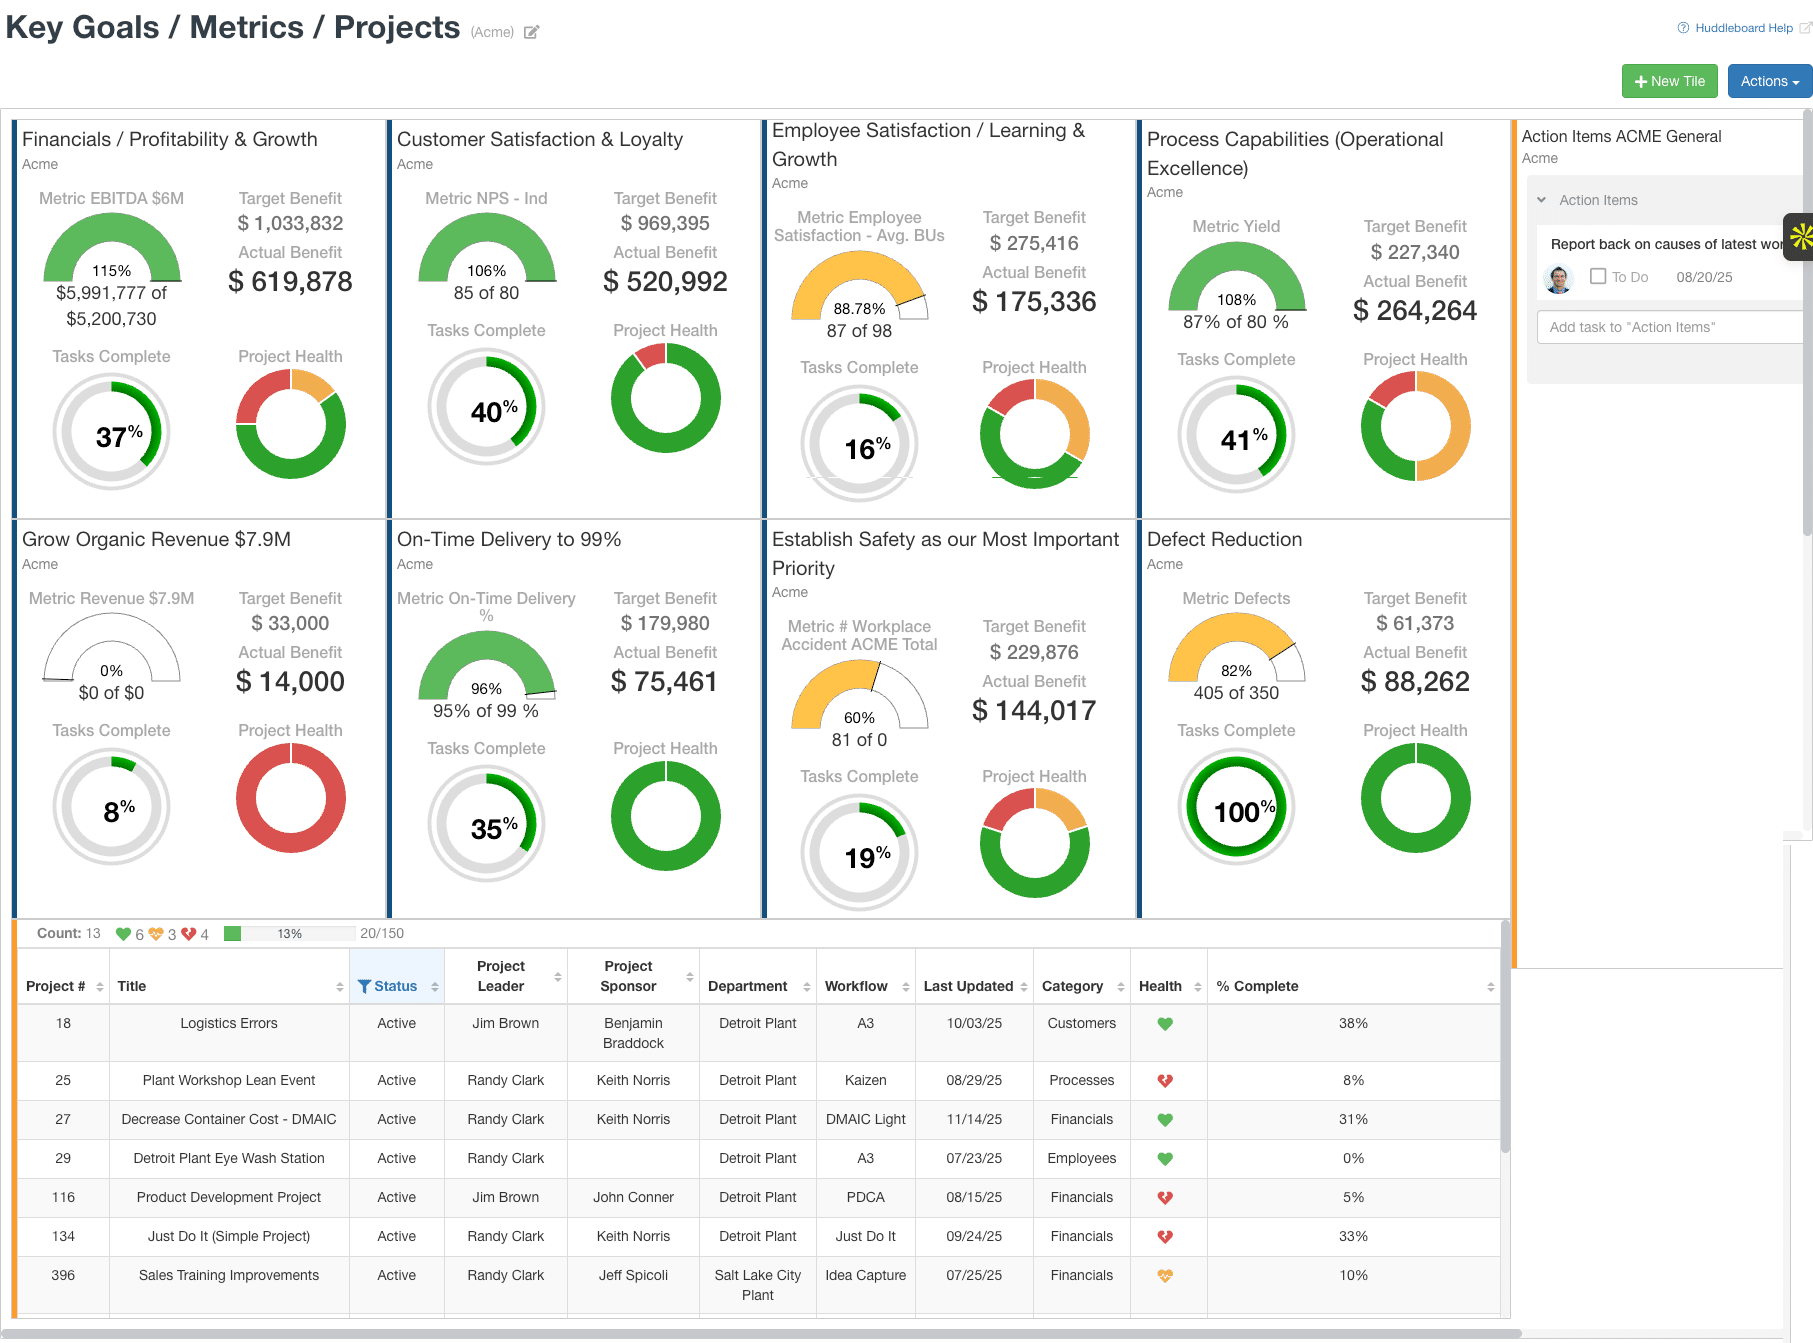Click the yellow heart icon for Sales Training Improvements
Screen dimensions: 1813x1343
click(x=1166, y=1275)
